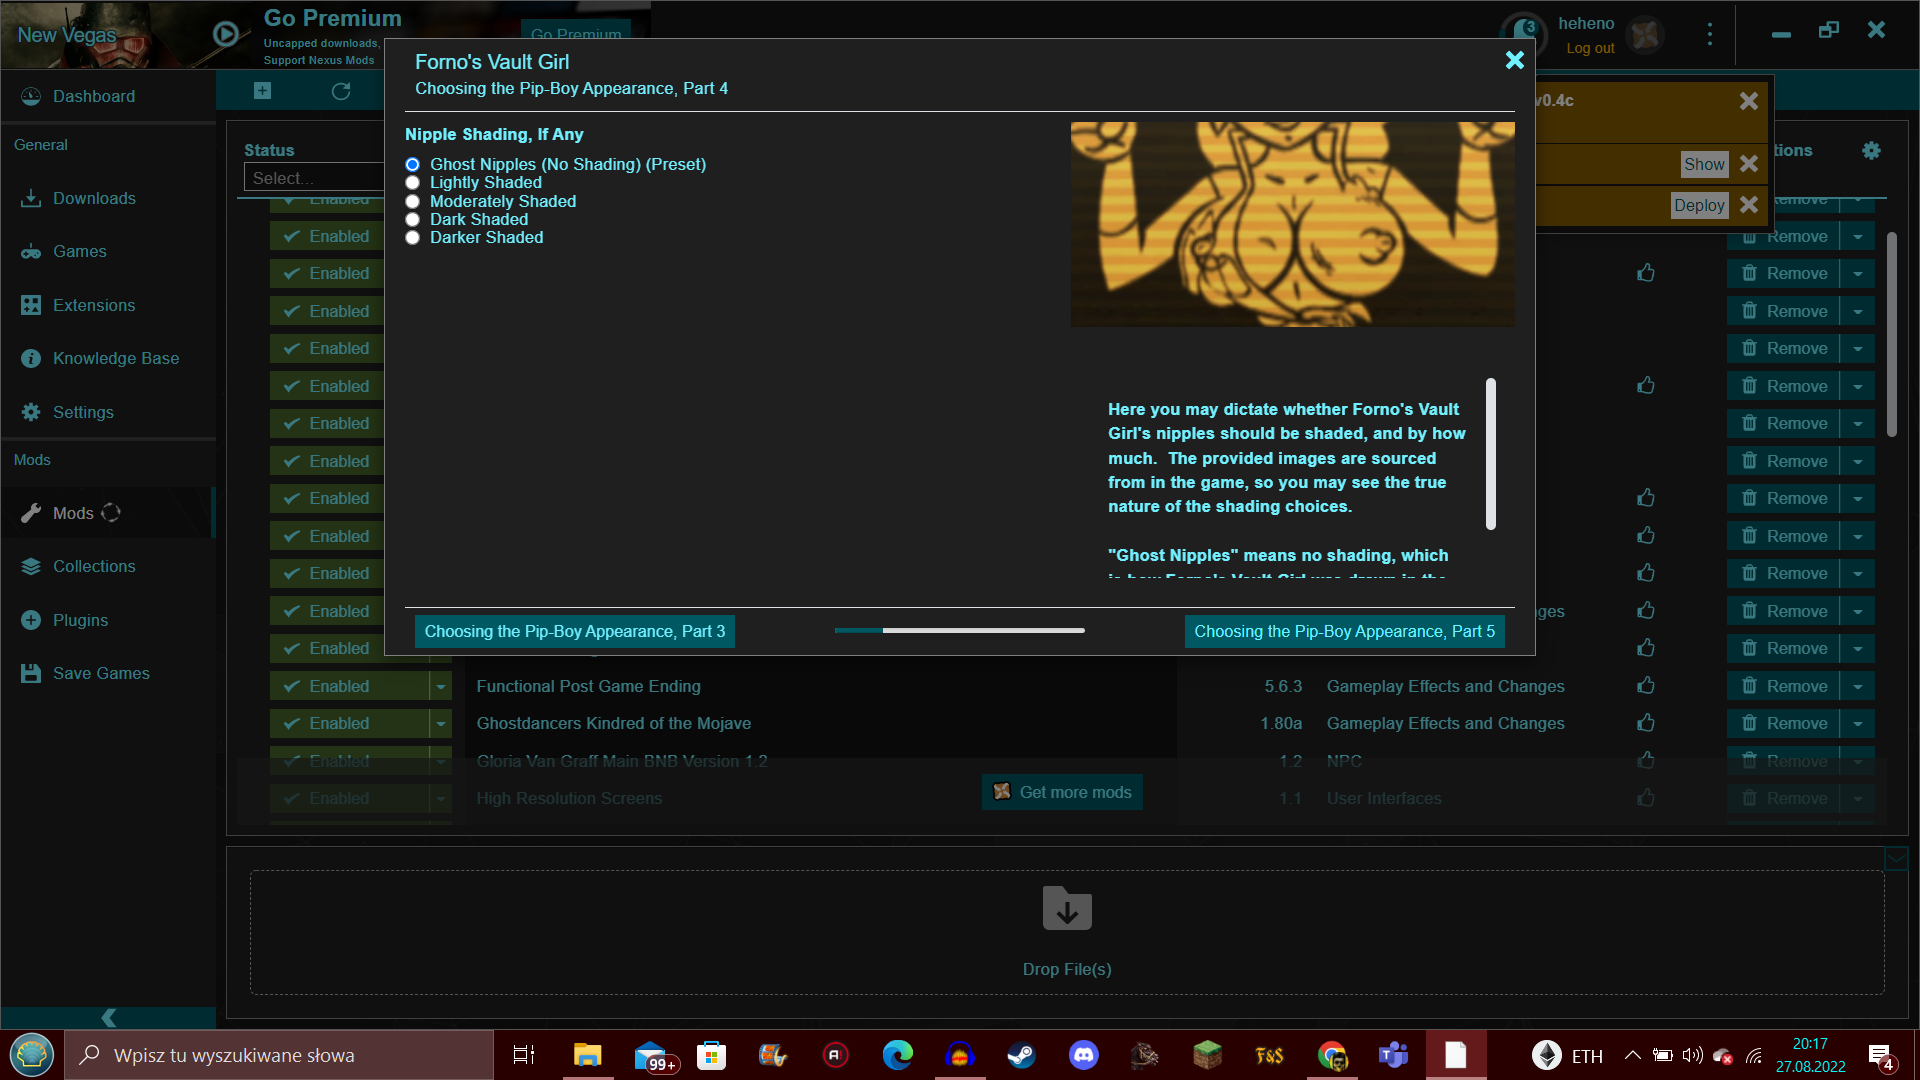1920x1080 pixels.
Task: Click the install-from-file plus icon
Action: pos(262,91)
